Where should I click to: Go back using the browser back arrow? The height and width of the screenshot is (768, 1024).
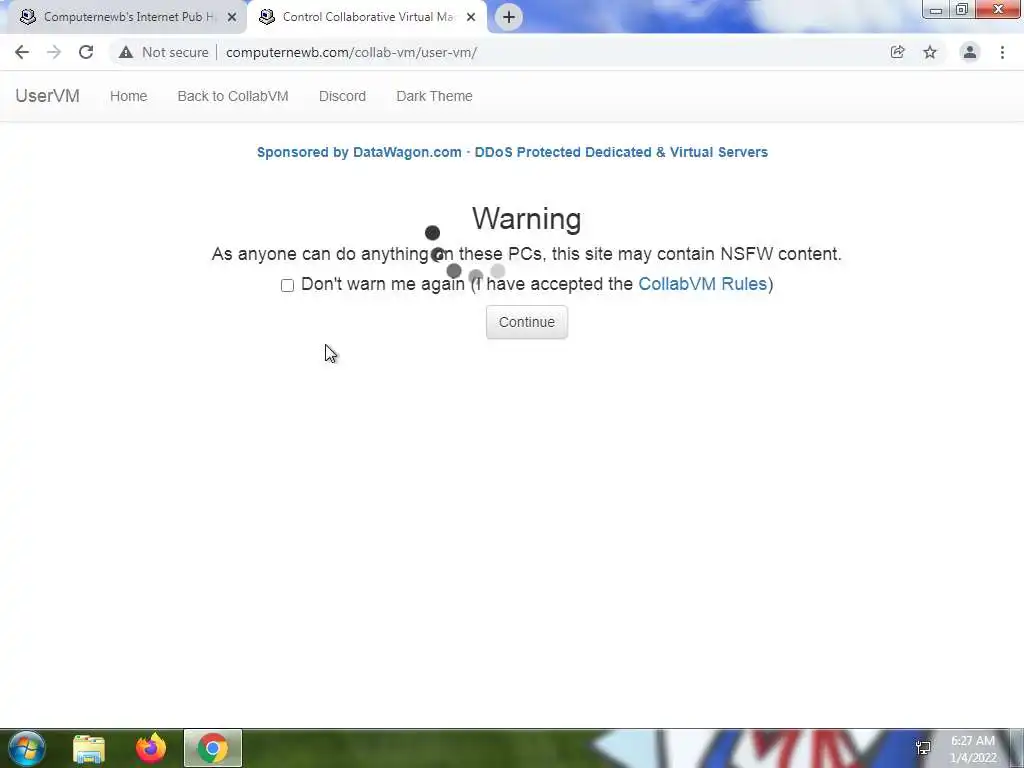coord(22,52)
